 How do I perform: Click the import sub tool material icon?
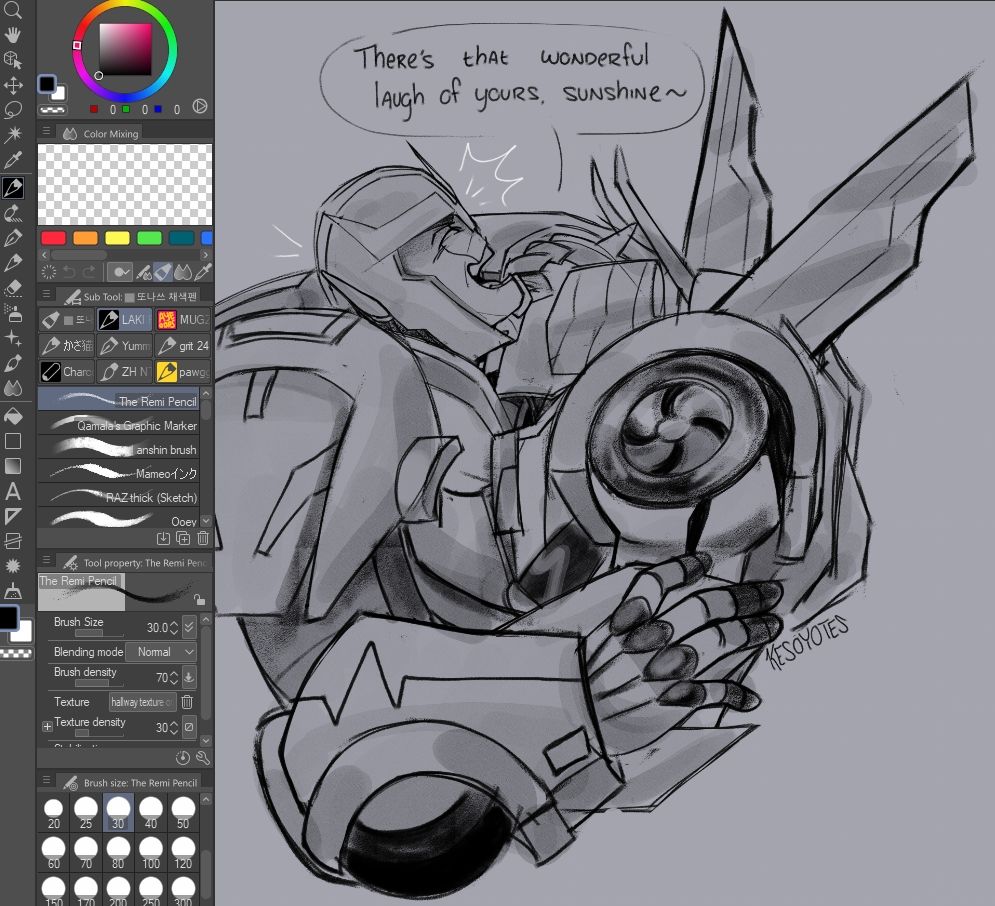coord(163,539)
